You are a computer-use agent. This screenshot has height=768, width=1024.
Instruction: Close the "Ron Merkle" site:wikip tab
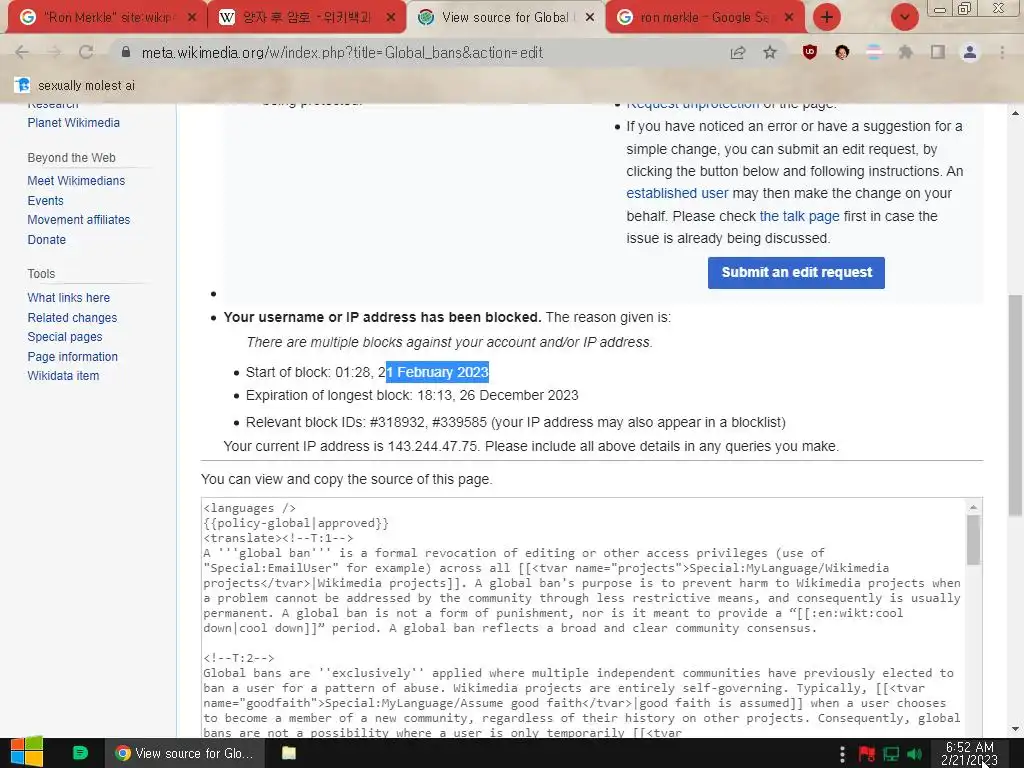[191, 18]
